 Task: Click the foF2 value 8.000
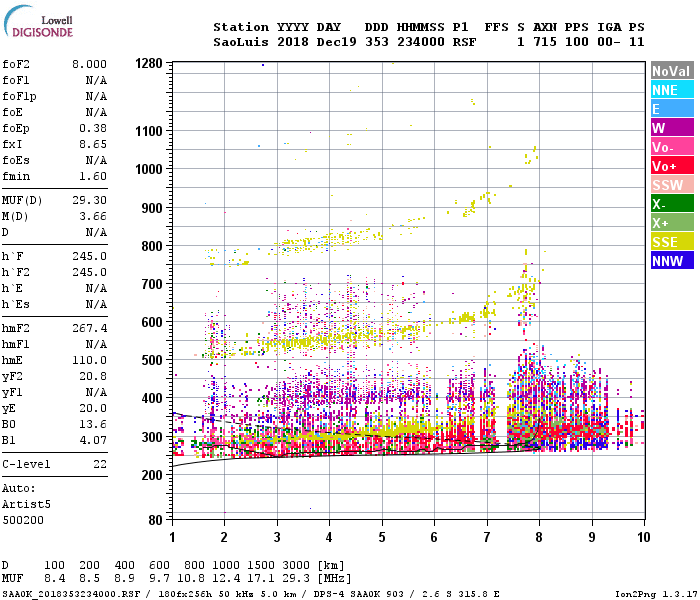point(89,64)
